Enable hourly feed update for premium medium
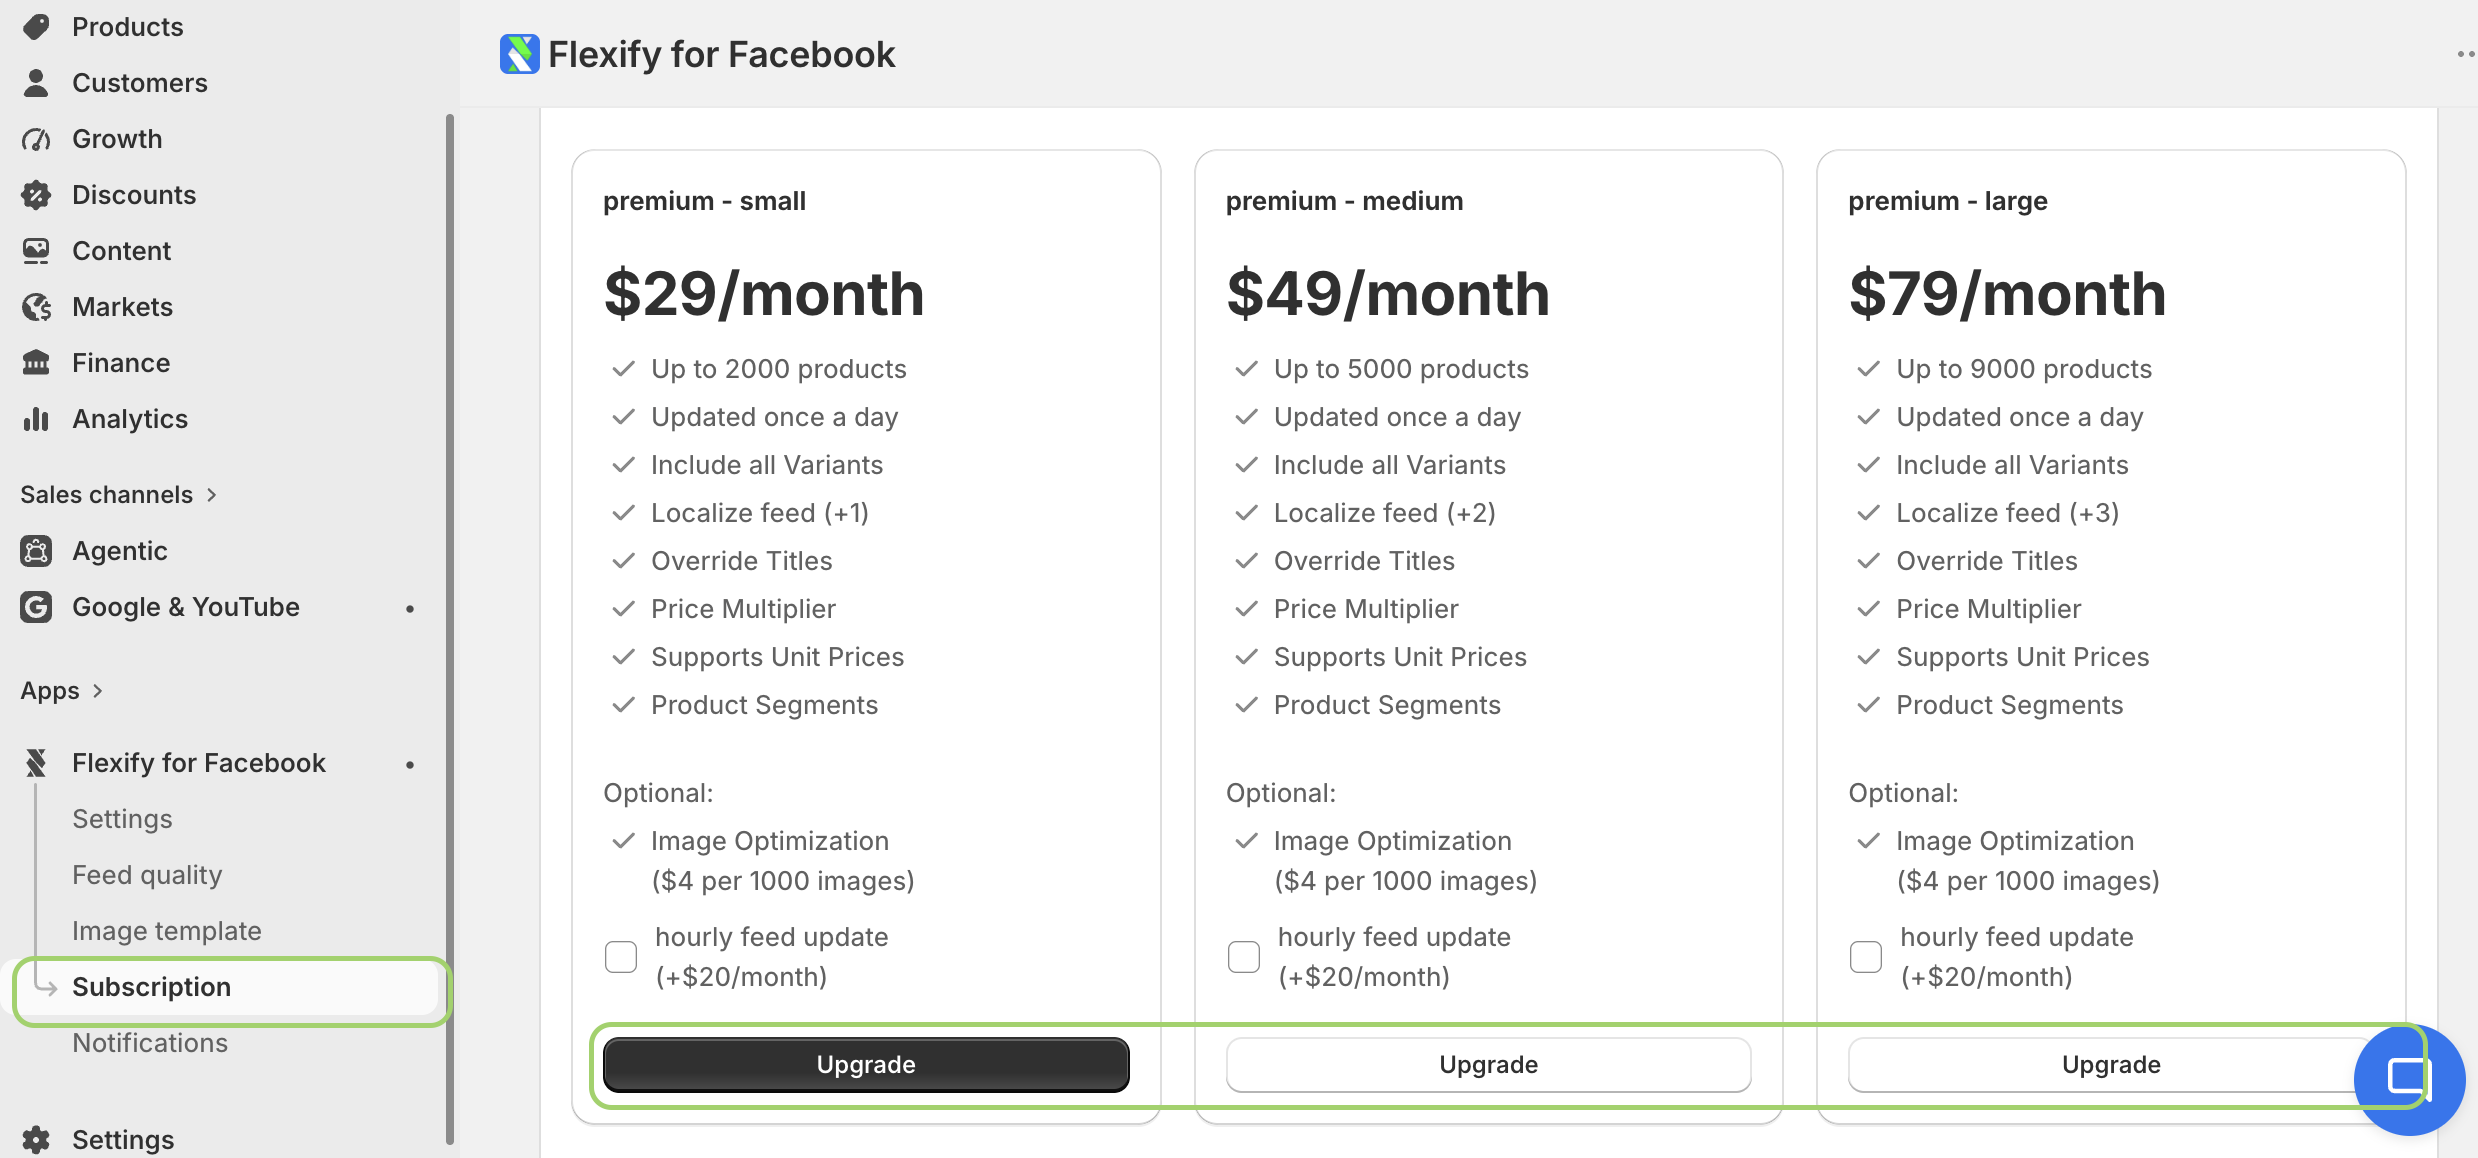 click(x=1244, y=957)
